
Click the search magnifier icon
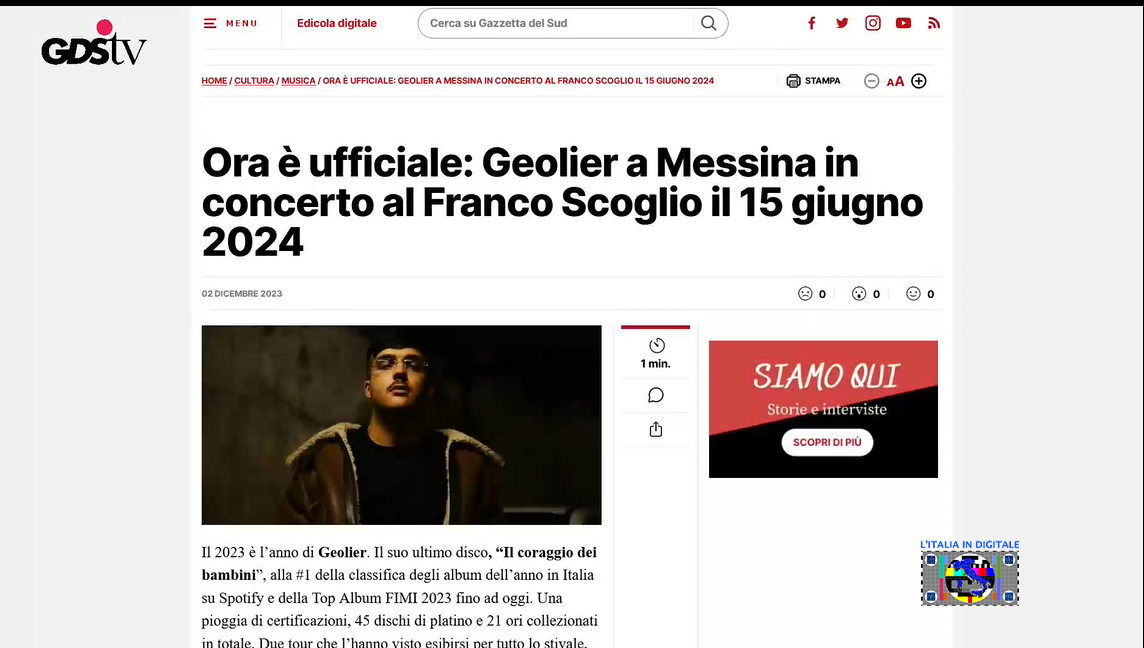click(x=708, y=23)
